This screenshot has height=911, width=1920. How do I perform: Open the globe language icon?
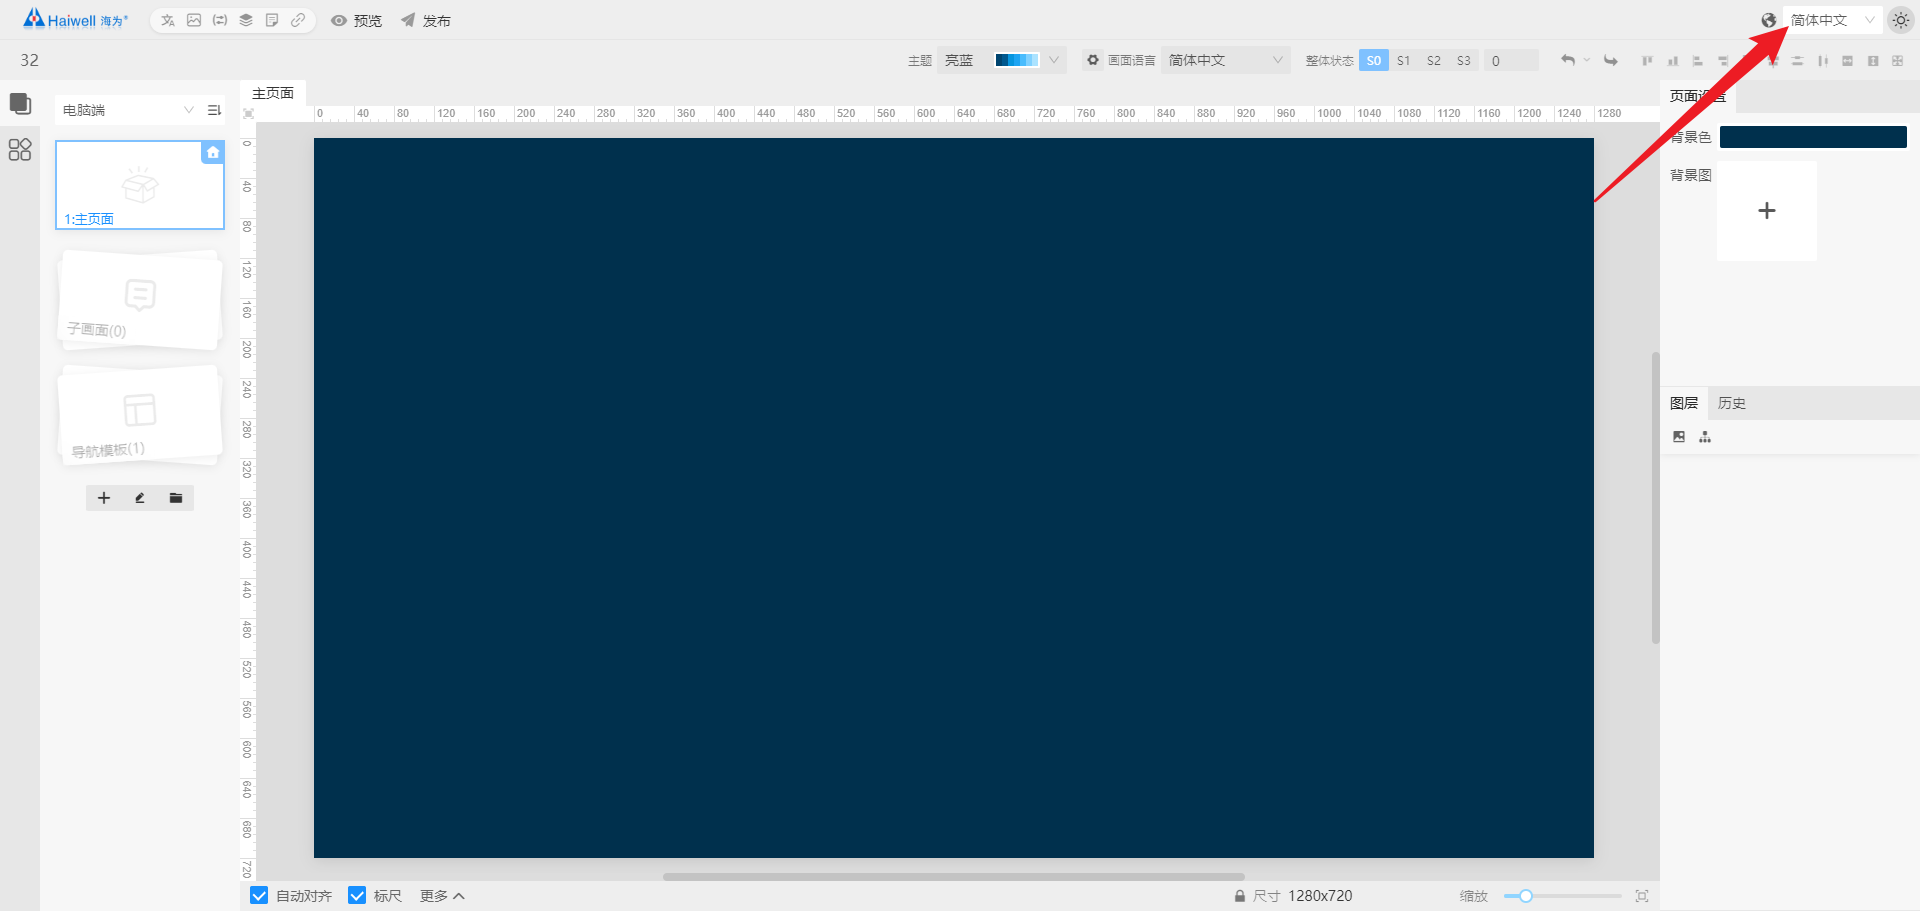(x=1769, y=20)
